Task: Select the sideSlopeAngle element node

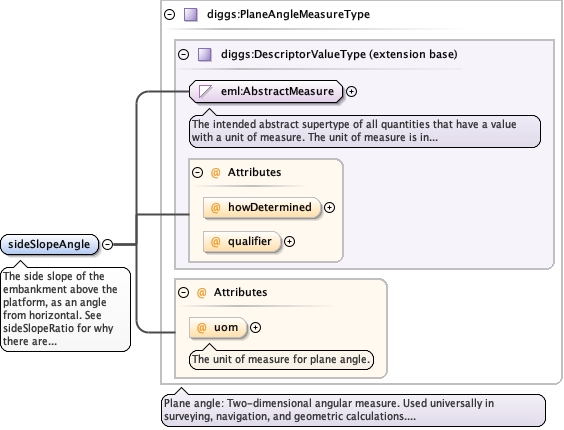Action: click(49, 244)
